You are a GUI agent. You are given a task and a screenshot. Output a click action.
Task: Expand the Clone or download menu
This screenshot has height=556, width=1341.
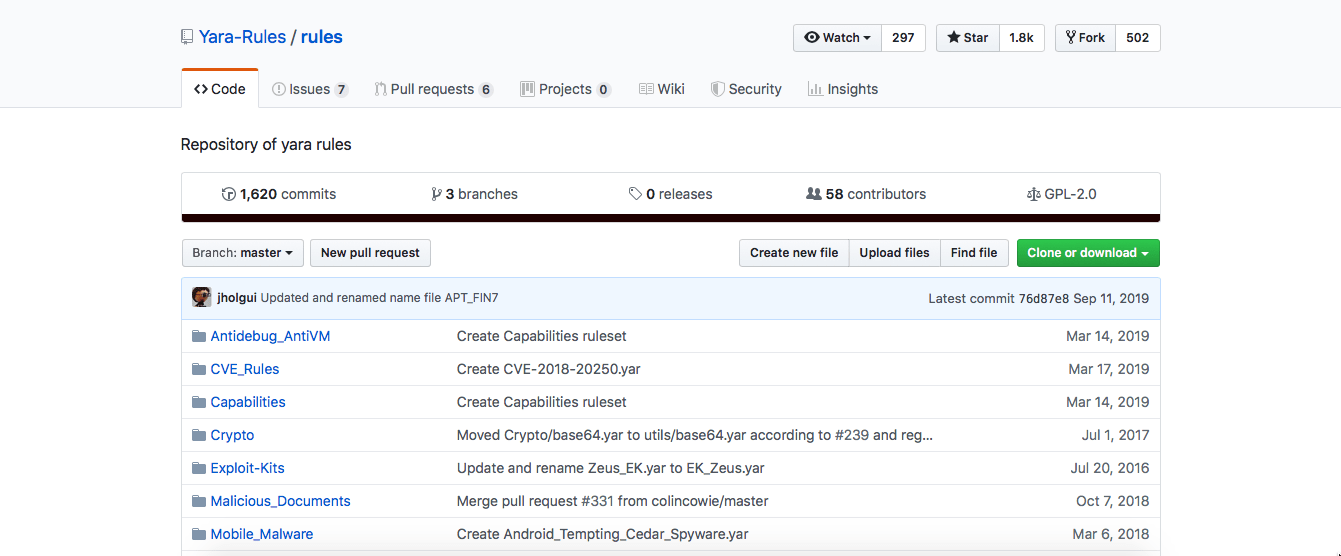pyautogui.click(x=1088, y=253)
